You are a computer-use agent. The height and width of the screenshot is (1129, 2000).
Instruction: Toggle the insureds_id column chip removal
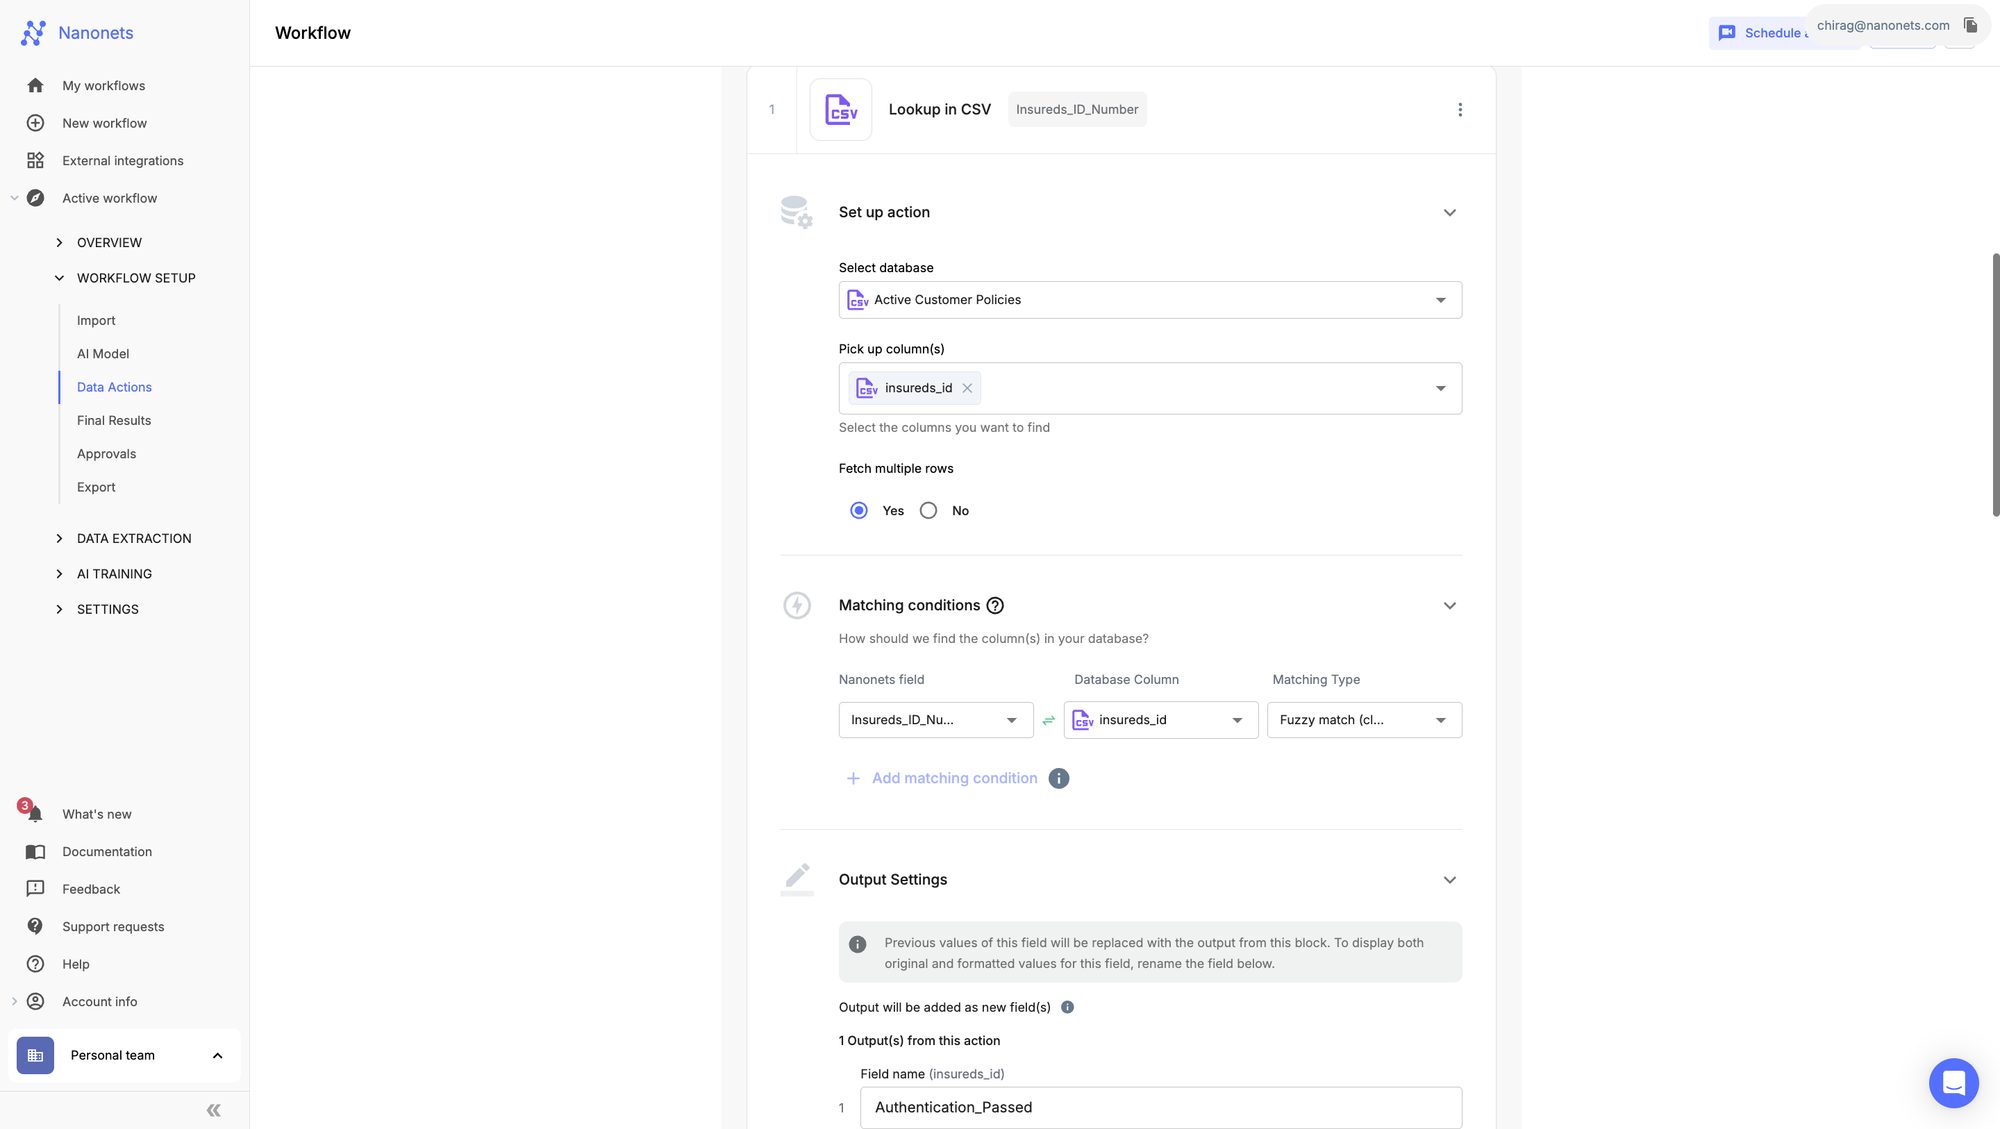(x=967, y=387)
